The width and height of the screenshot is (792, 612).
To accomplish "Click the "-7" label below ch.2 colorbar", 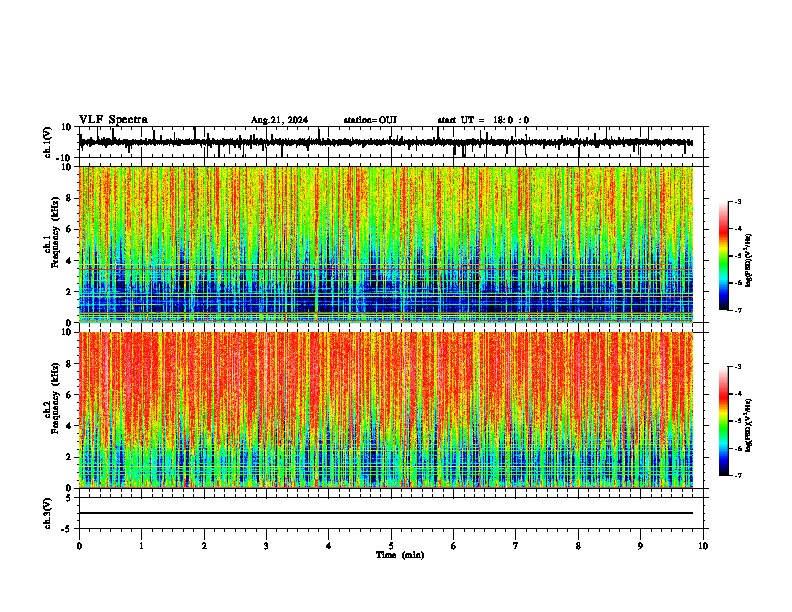I will 737,475.
